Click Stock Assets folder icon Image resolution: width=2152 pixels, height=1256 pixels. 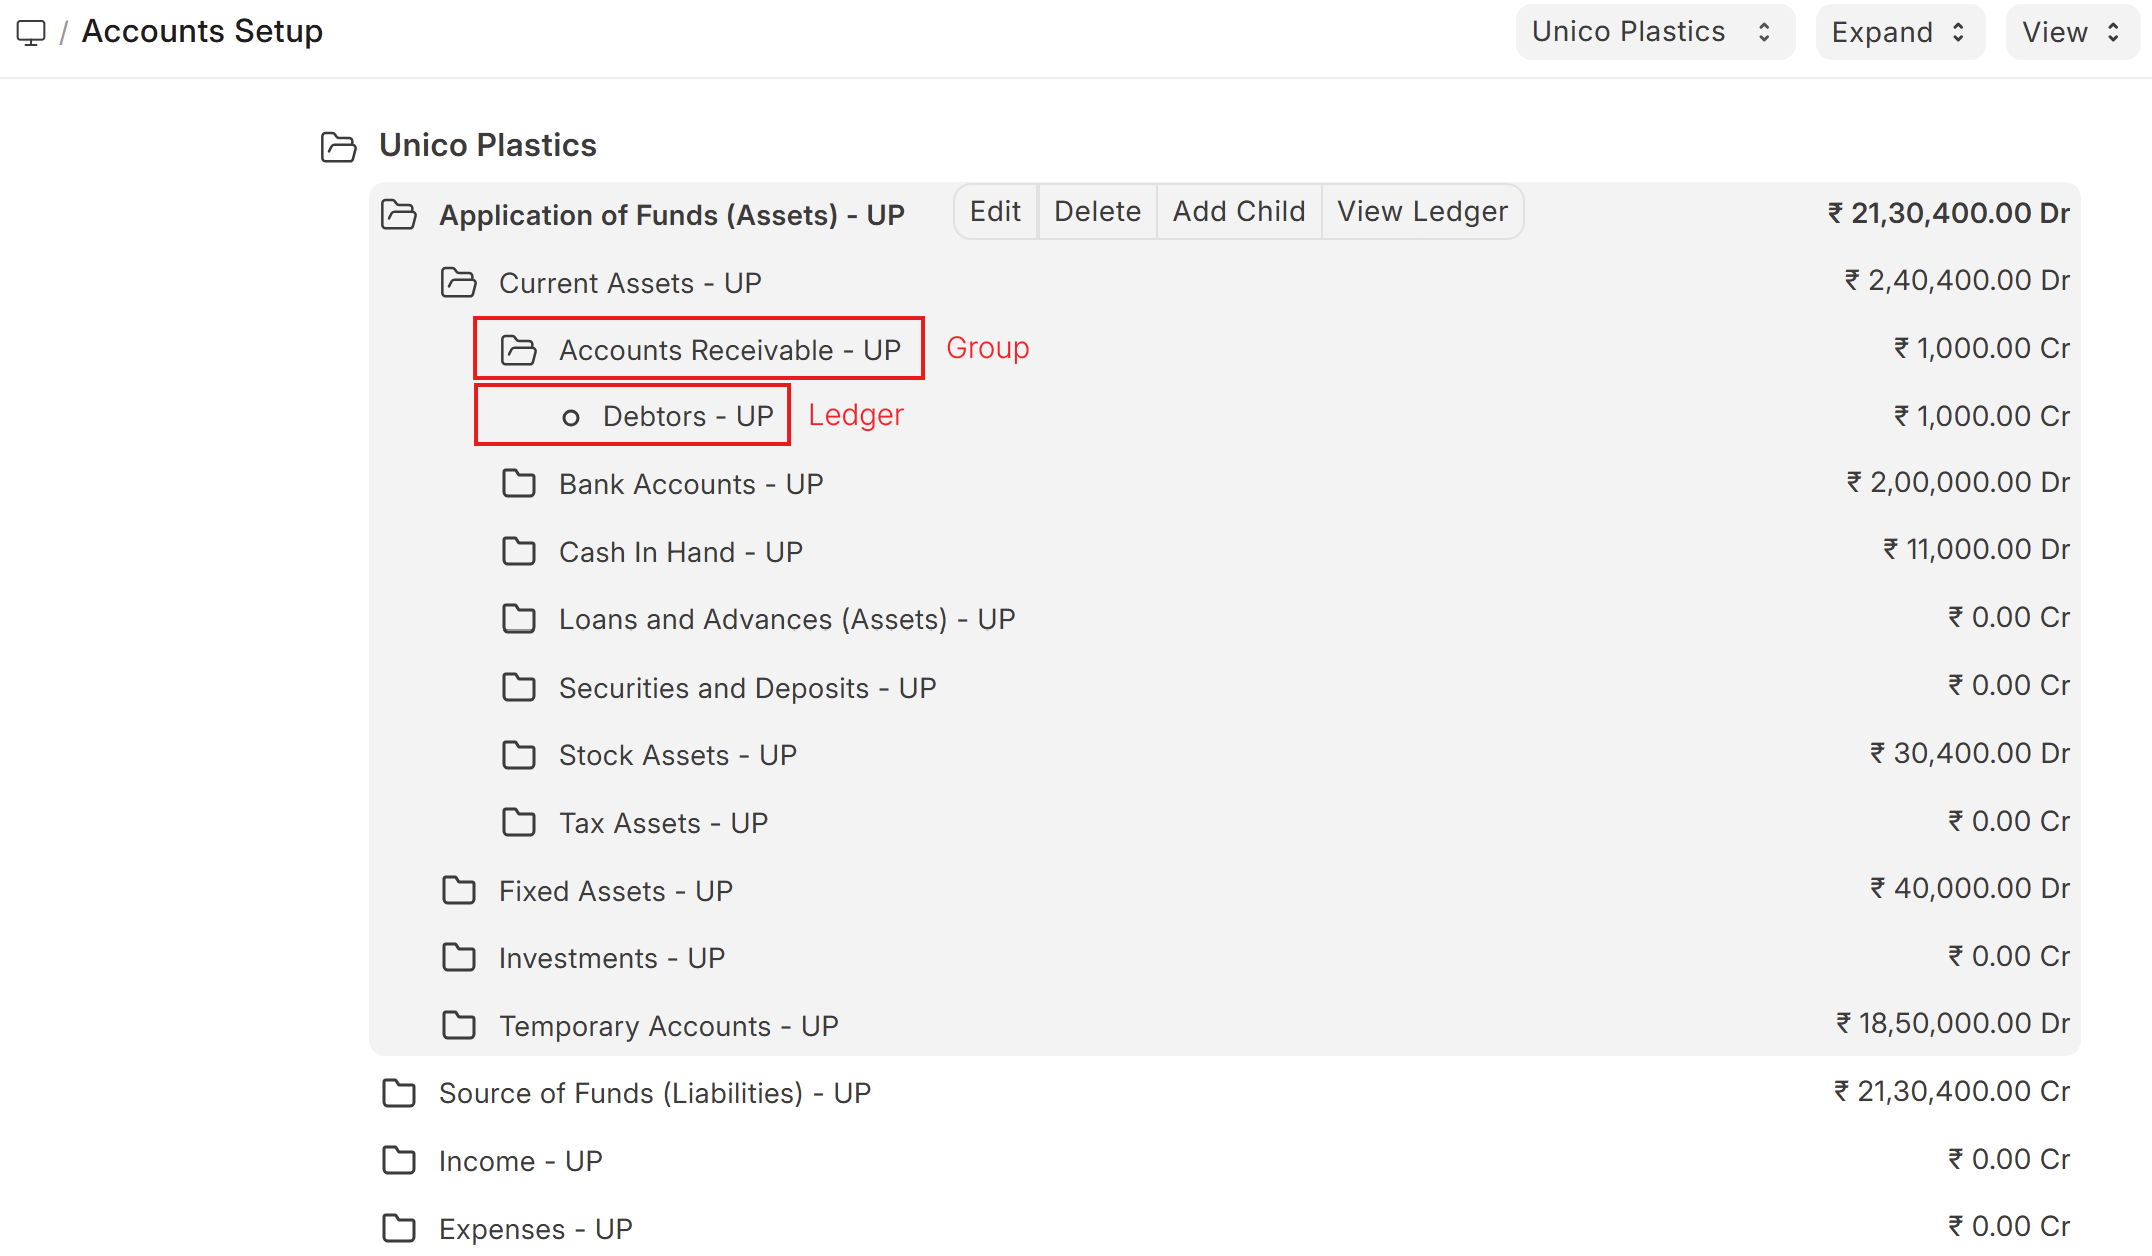518,755
